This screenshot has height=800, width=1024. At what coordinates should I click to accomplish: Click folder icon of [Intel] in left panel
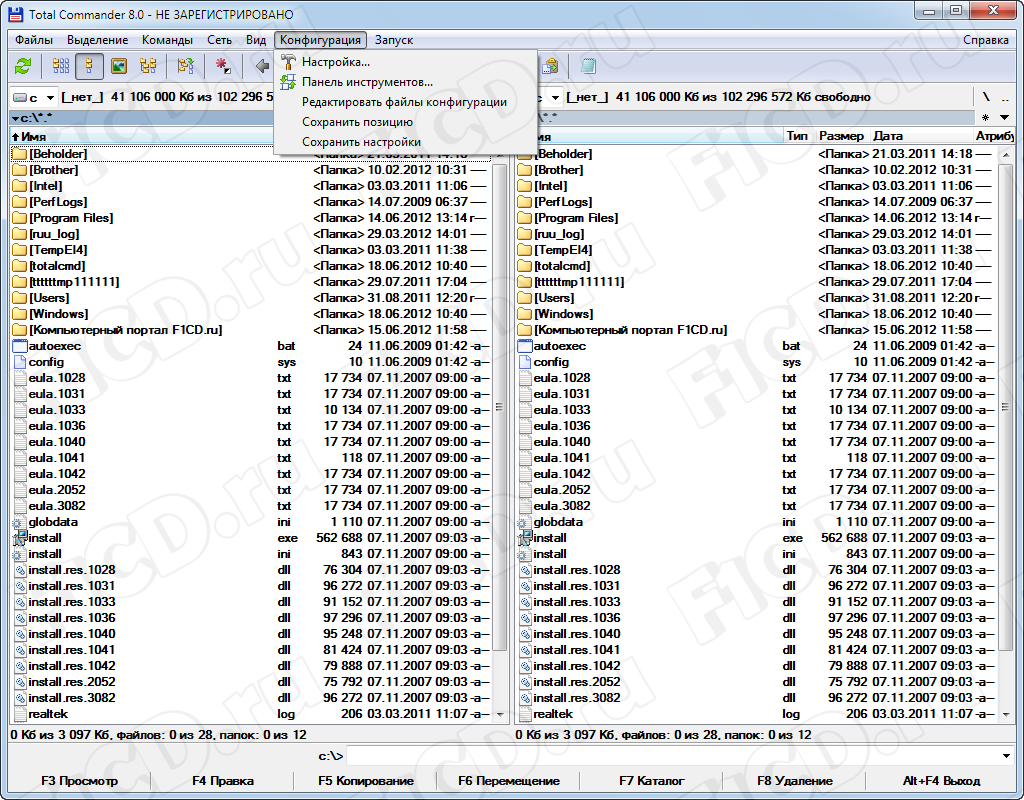pyautogui.click(x=20, y=186)
